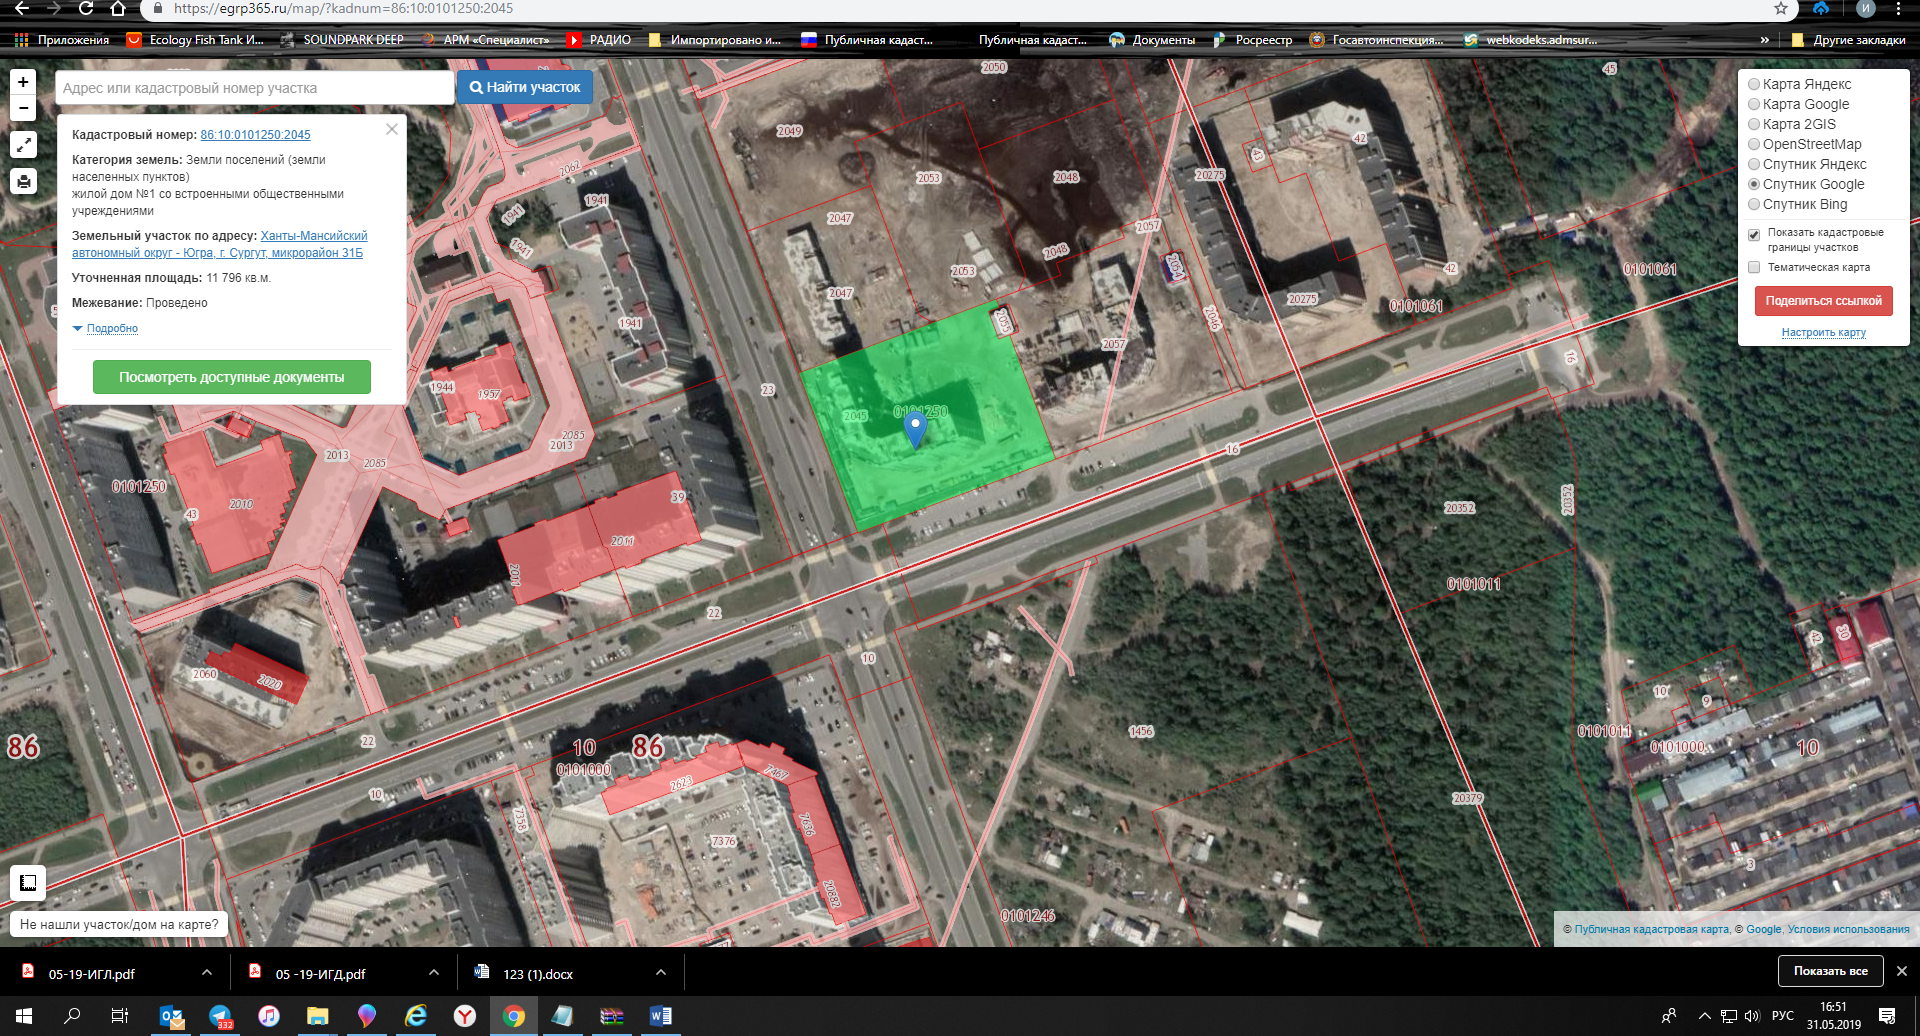Close the cadastral info popup
Screen dimensions: 1920x1036
point(392,129)
